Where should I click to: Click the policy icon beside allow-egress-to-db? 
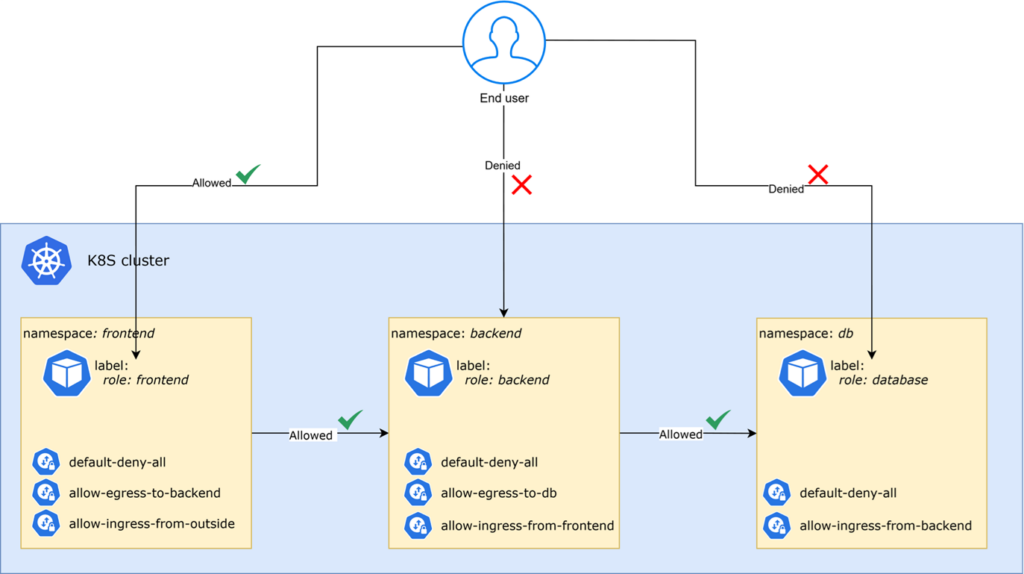click(418, 492)
